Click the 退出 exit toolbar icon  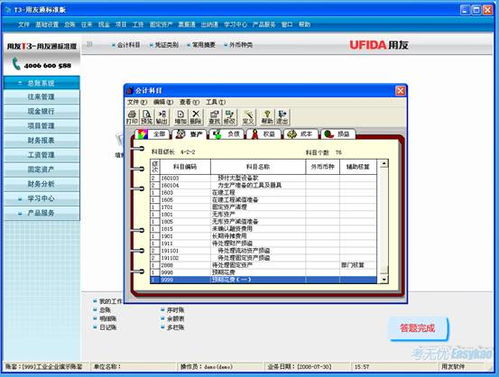282,117
